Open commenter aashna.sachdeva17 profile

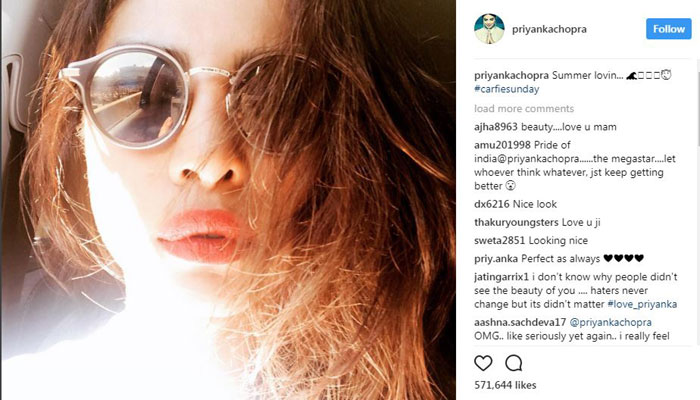pos(520,322)
